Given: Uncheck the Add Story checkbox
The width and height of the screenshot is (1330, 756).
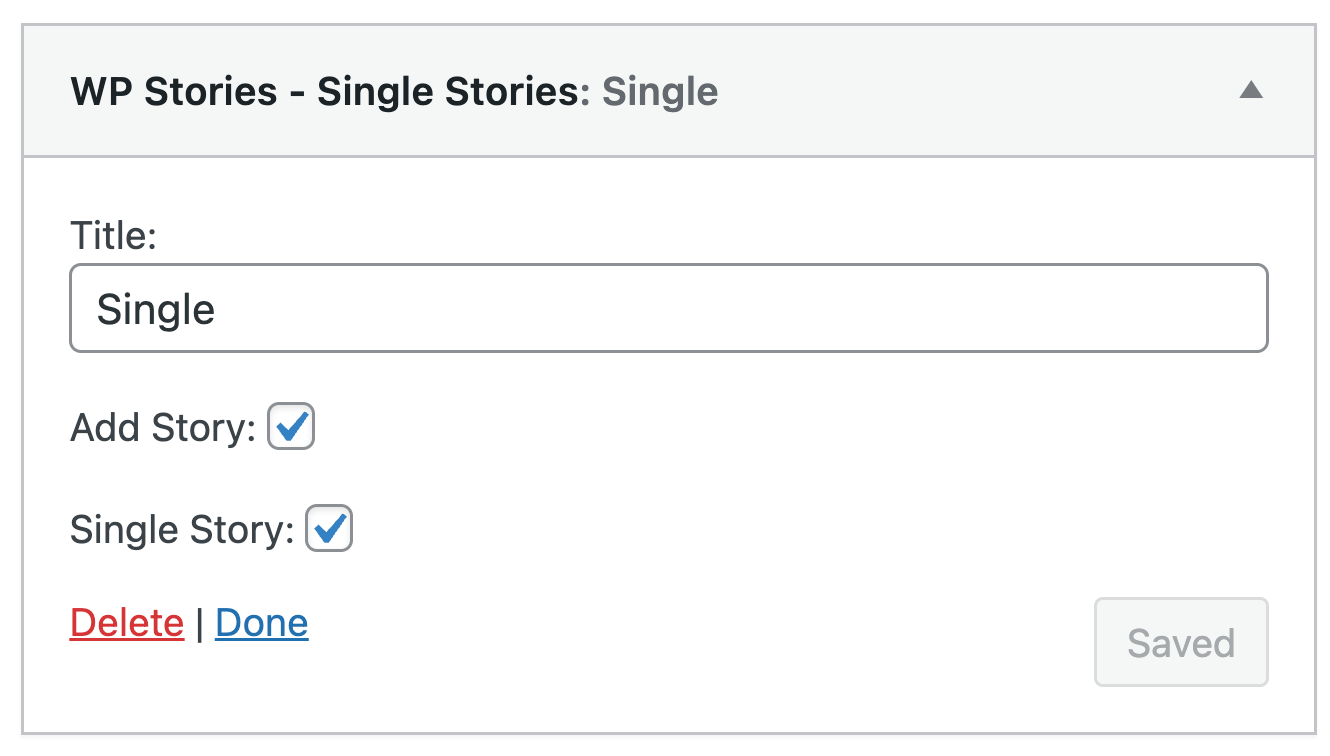Looking at the screenshot, I should [291, 426].
